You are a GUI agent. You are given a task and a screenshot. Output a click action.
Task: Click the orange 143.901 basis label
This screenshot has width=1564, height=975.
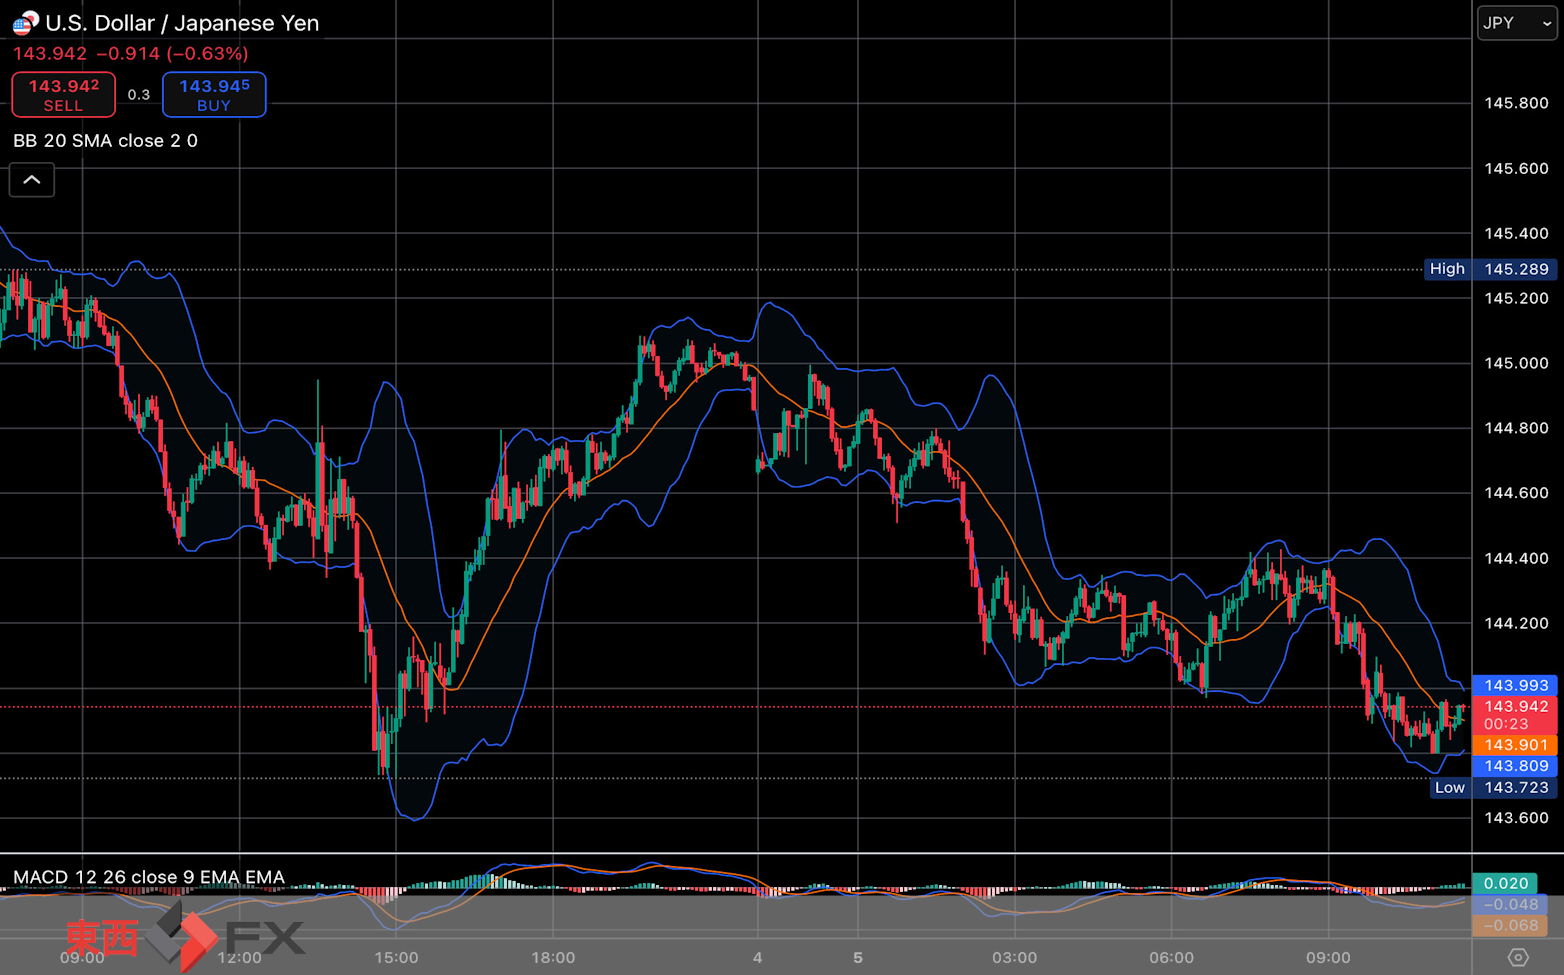[x=1515, y=745]
